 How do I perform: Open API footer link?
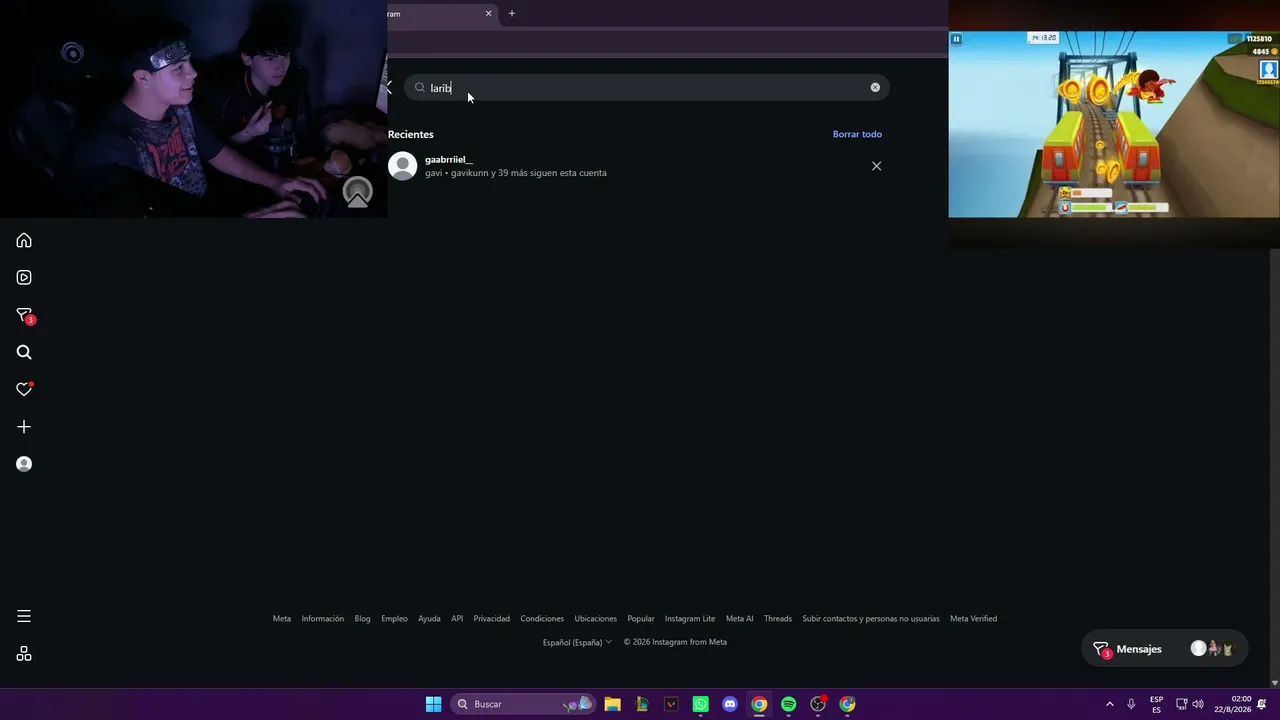(x=457, y=619)
